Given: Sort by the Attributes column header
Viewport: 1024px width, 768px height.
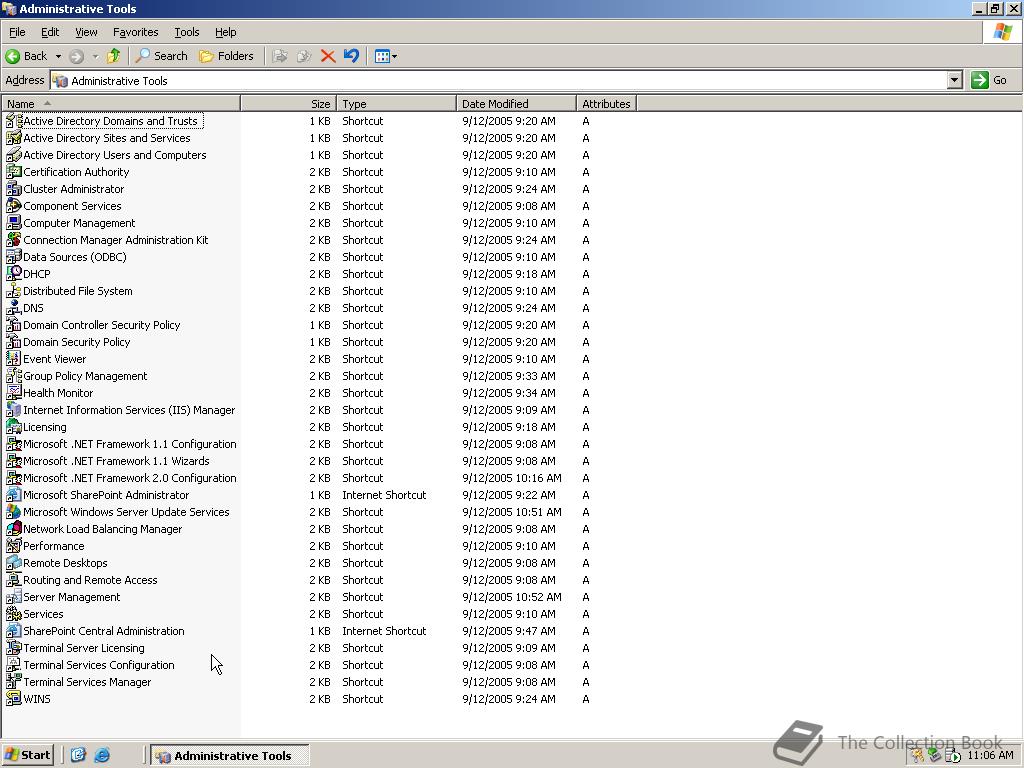Looking at the screenshot, I should [x=607, y=104].
